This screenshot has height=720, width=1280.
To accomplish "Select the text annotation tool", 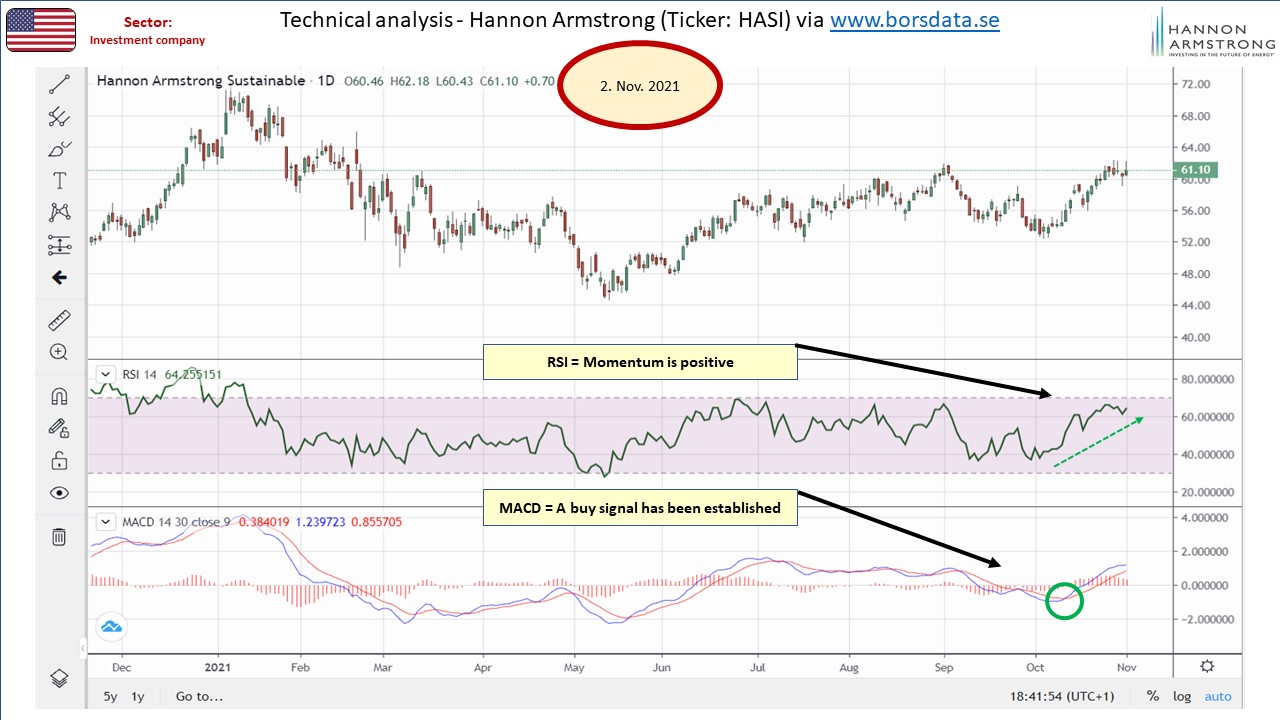I will (x=59, y=181).
